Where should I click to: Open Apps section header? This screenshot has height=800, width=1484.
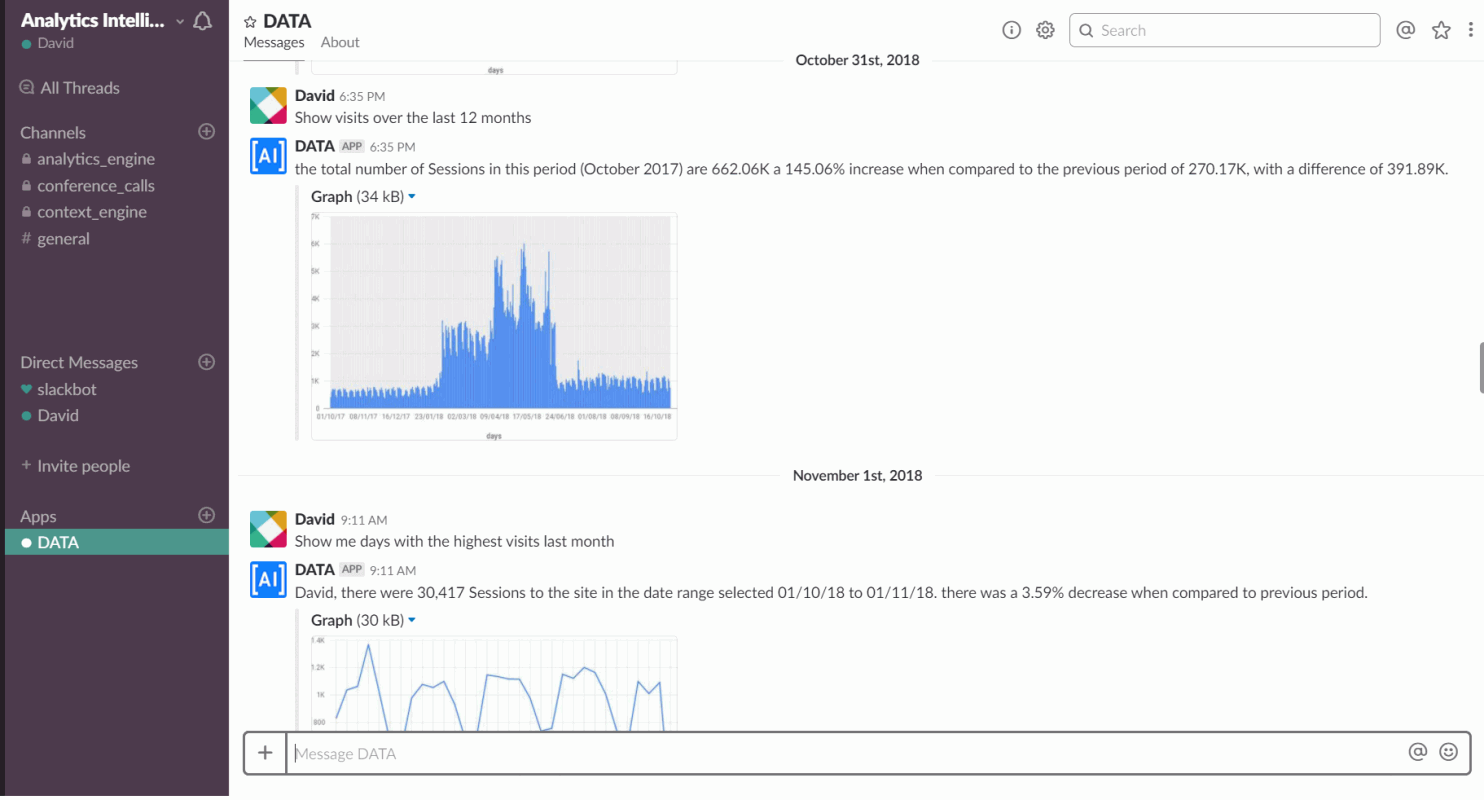click(38, 516)
